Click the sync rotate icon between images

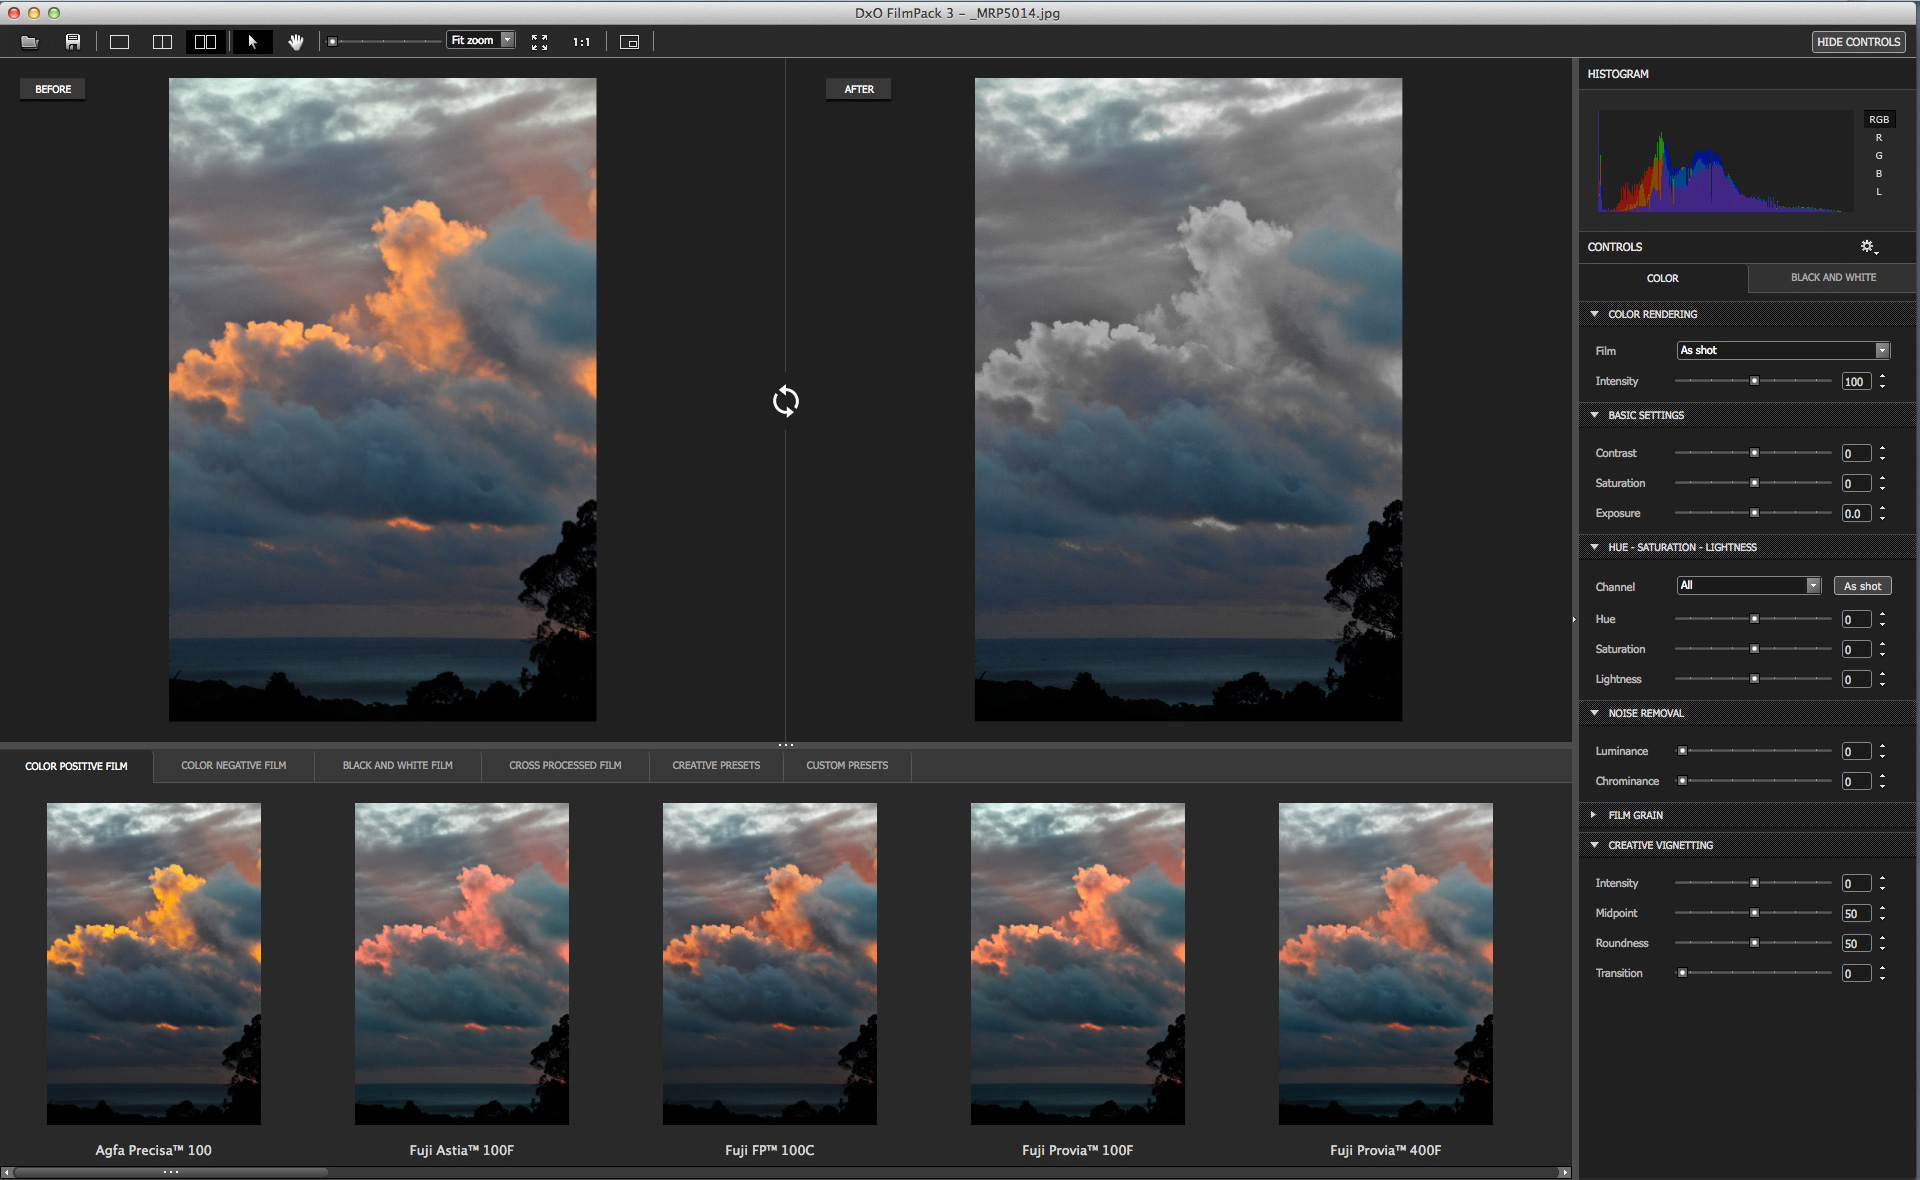click(x=786, y=401)
